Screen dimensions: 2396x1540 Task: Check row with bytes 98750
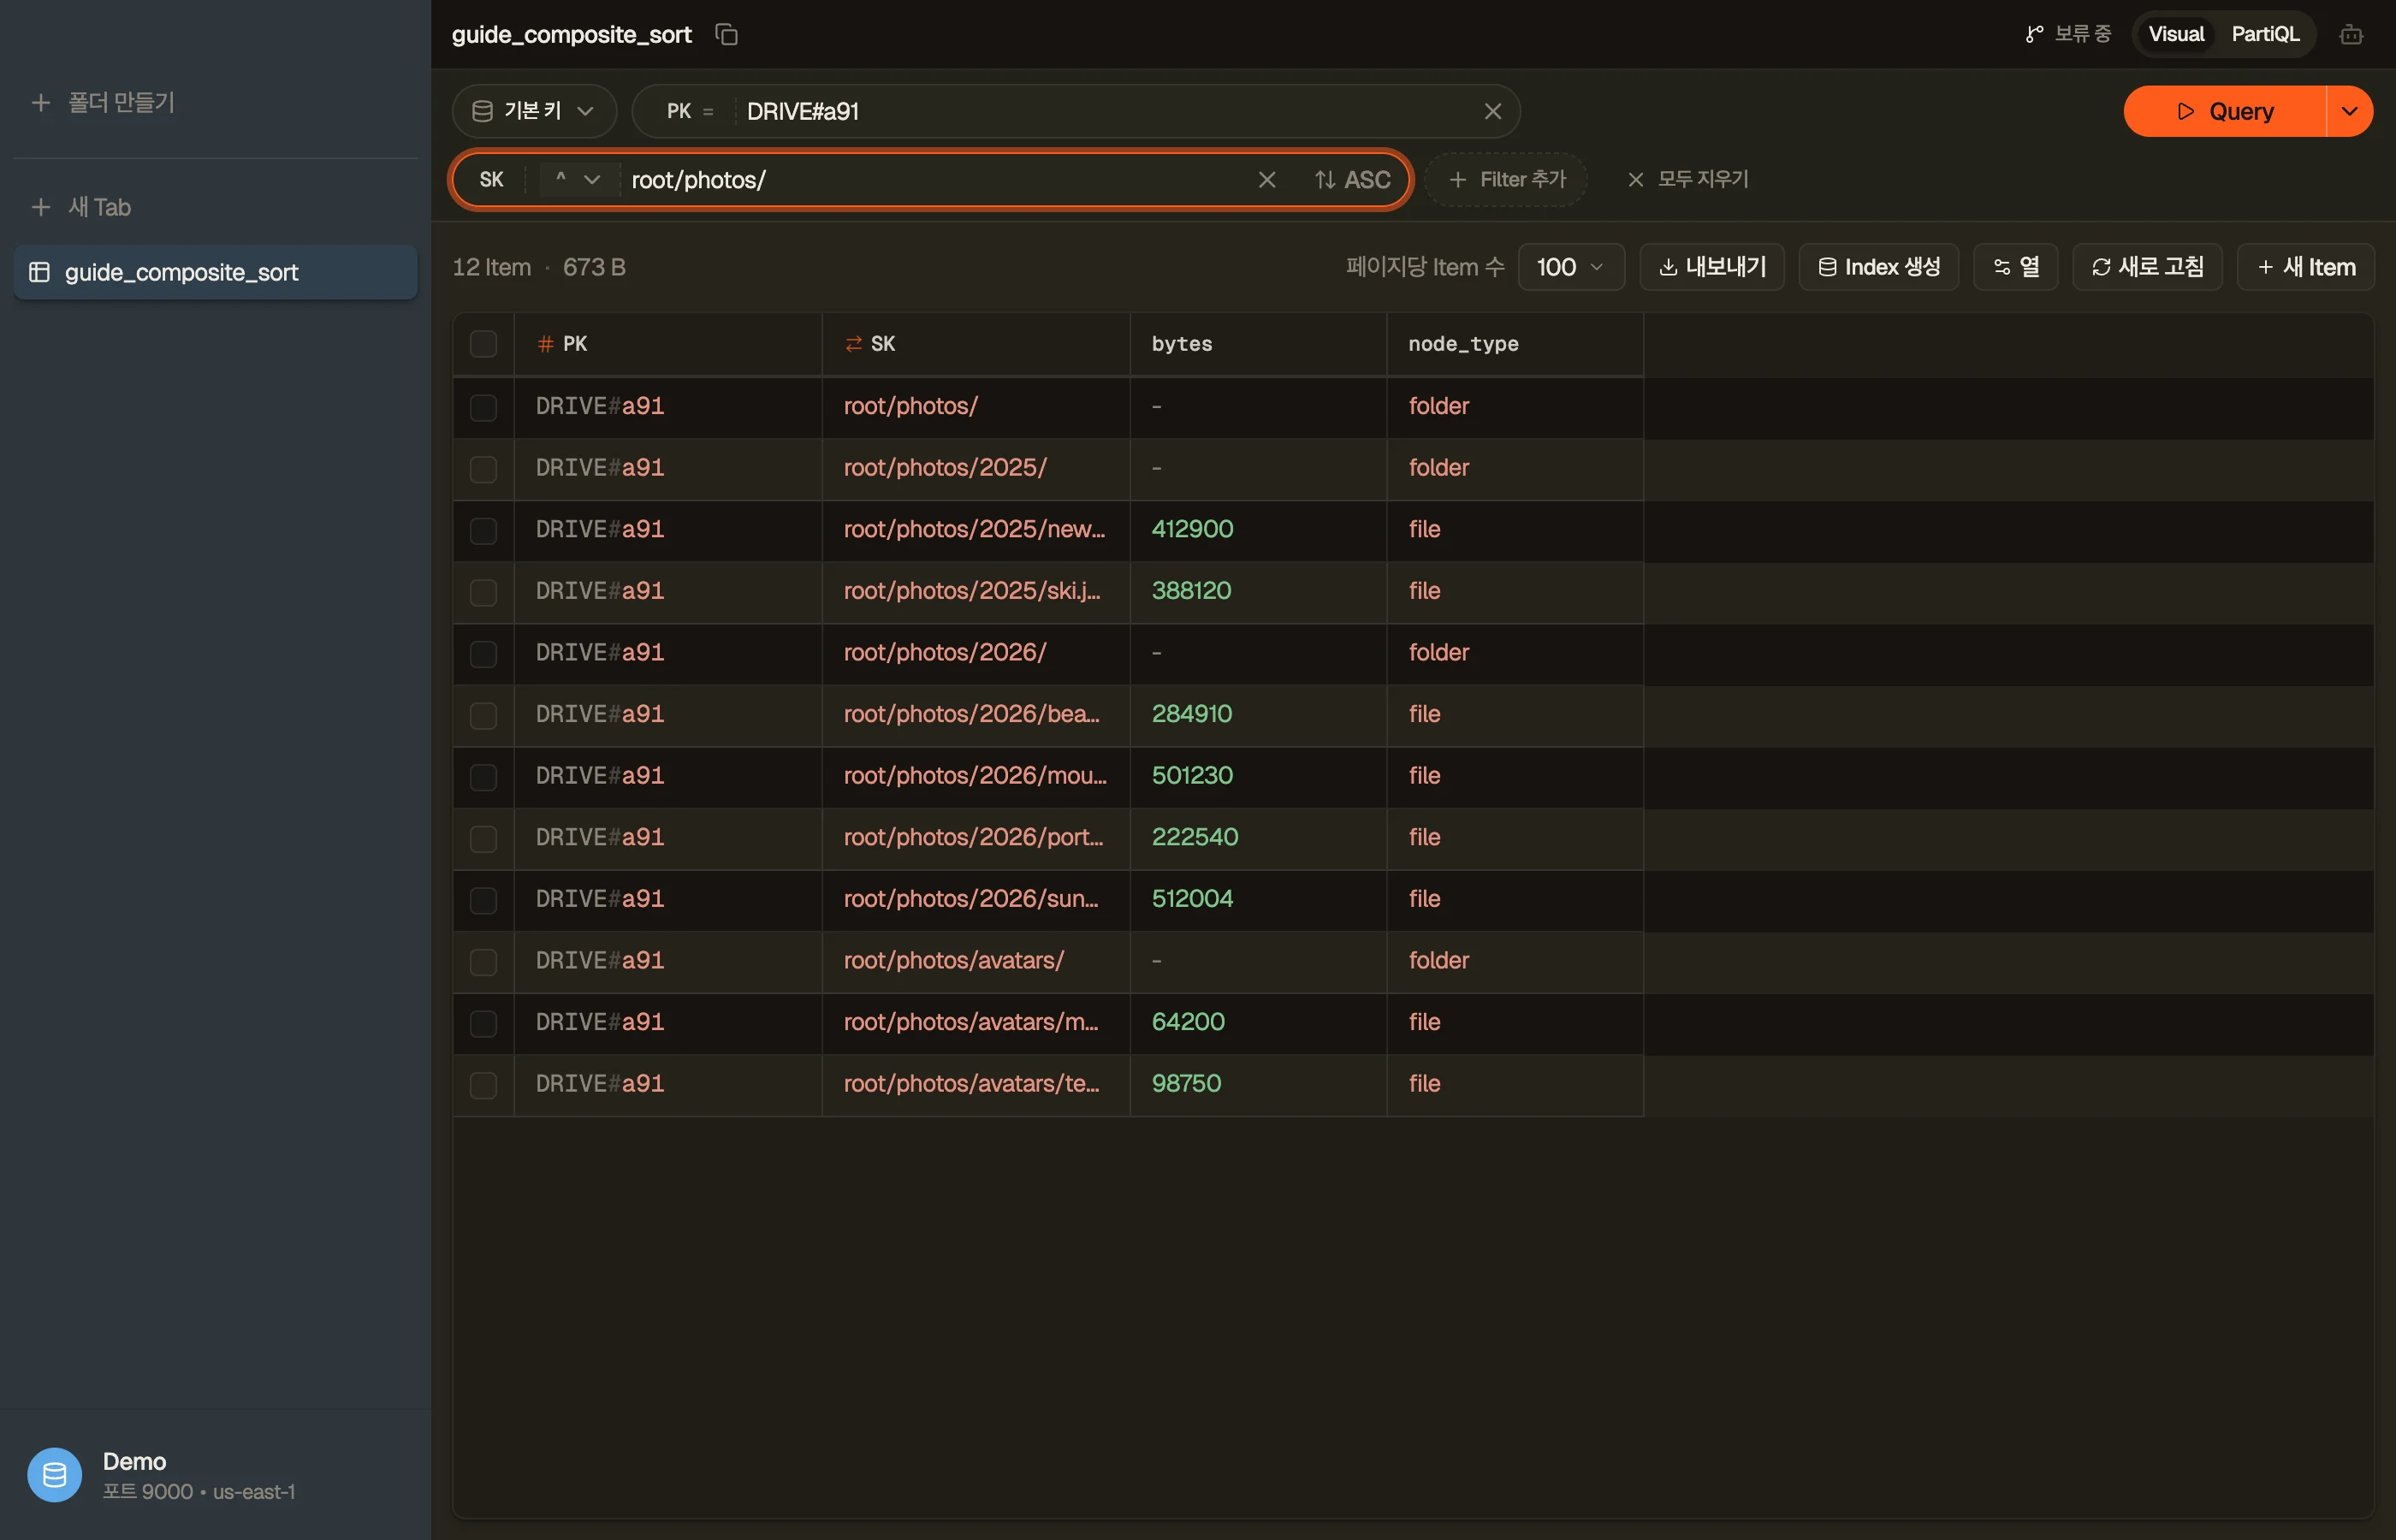[483, 1085]
